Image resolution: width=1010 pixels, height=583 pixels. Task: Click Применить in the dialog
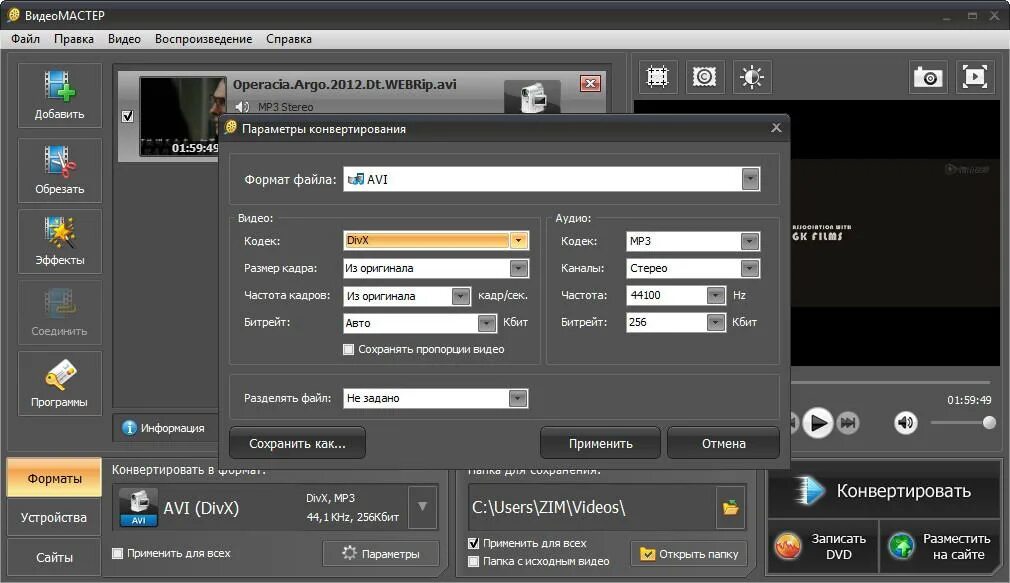pyautogui.click(x=600, y=443)
